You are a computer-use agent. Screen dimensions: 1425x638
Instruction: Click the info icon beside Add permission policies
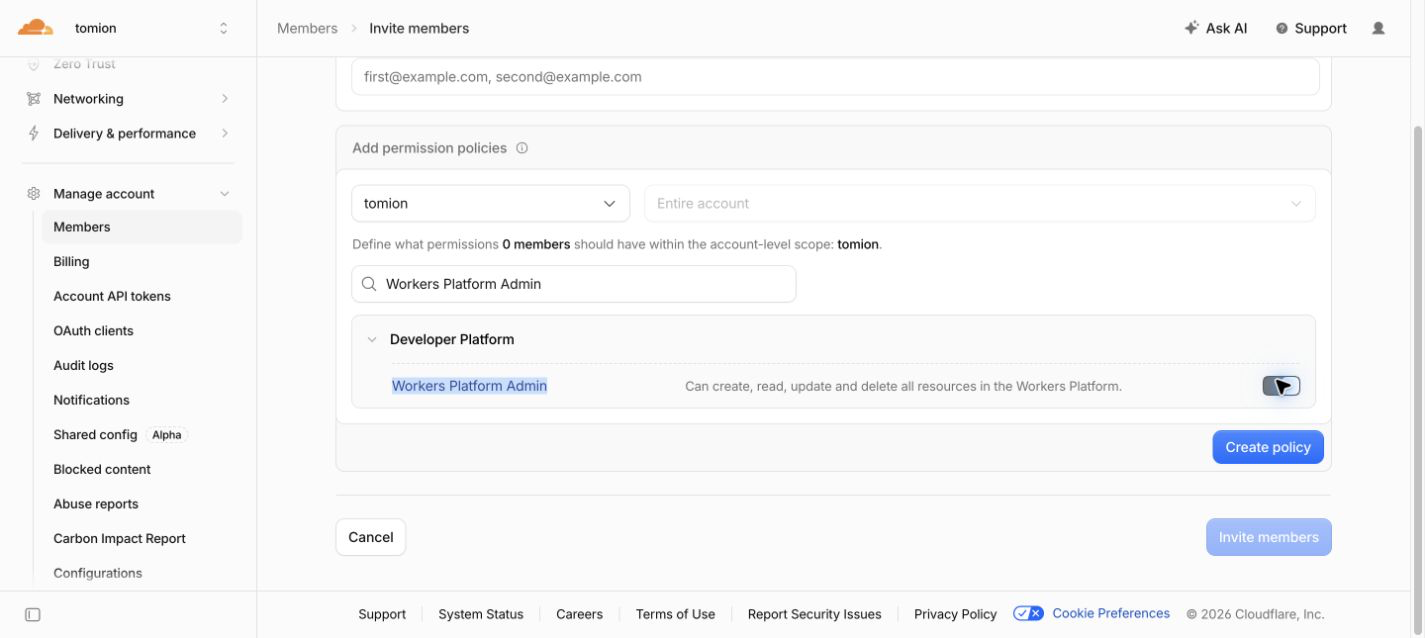click(x=522, y=148)
